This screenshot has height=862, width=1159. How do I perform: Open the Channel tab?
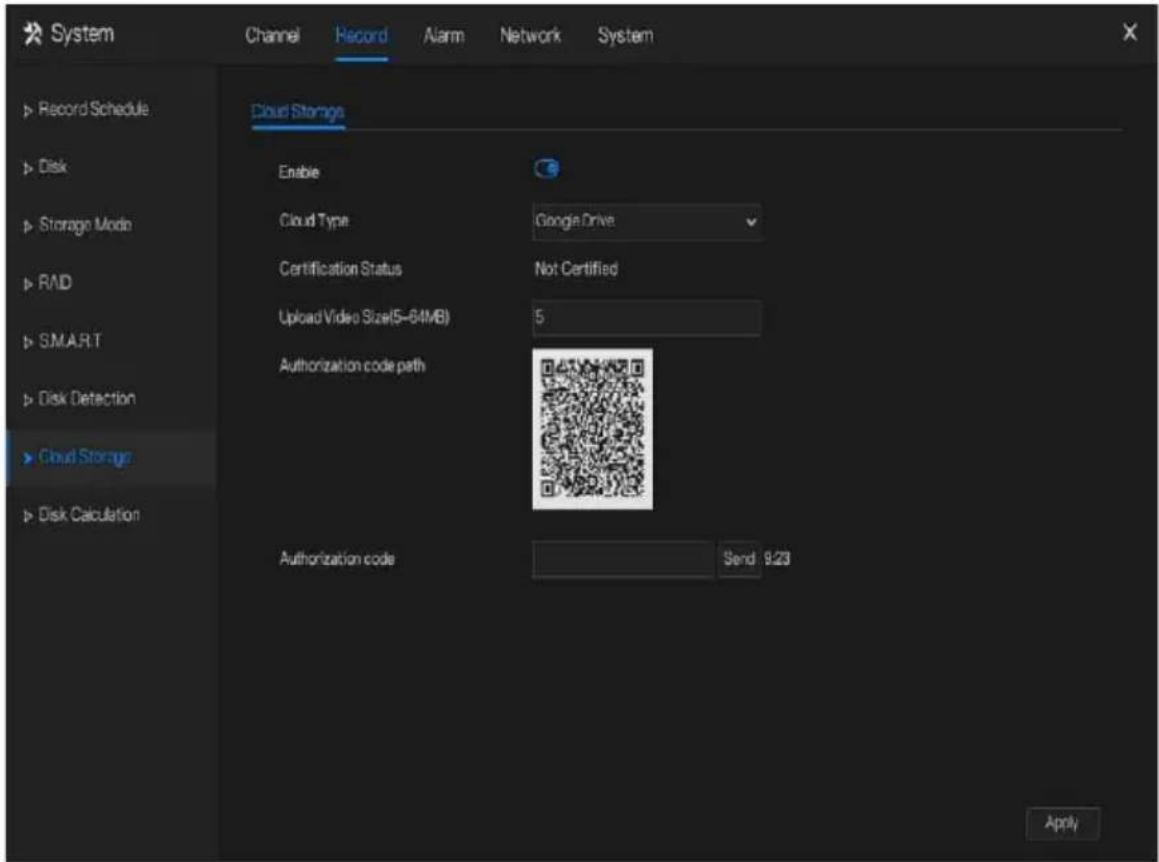(272, 35)
